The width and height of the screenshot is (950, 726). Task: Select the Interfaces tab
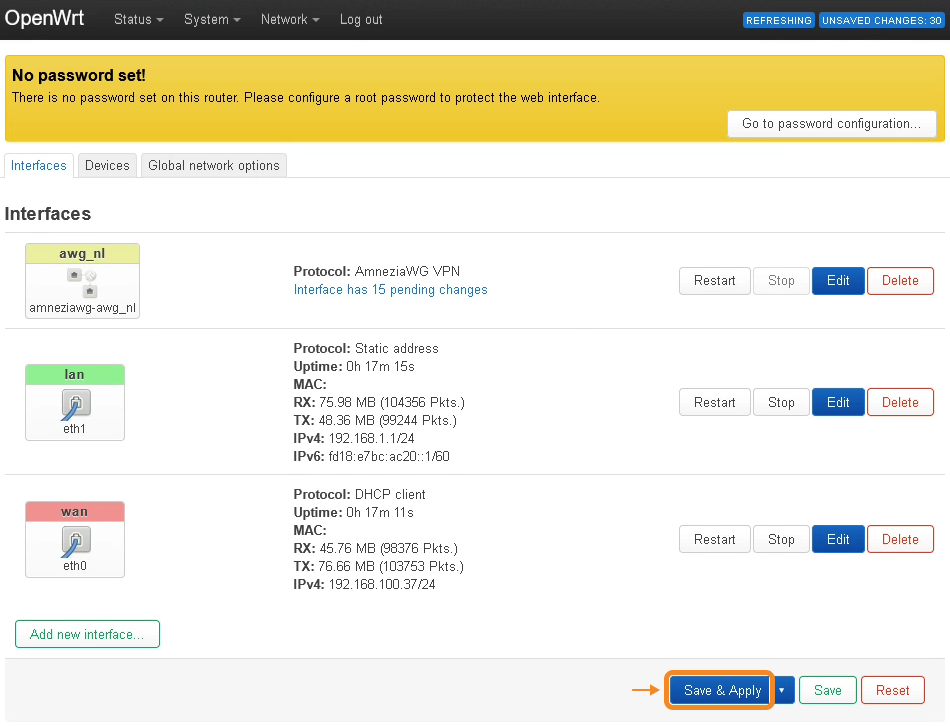(x=39, y=166)
